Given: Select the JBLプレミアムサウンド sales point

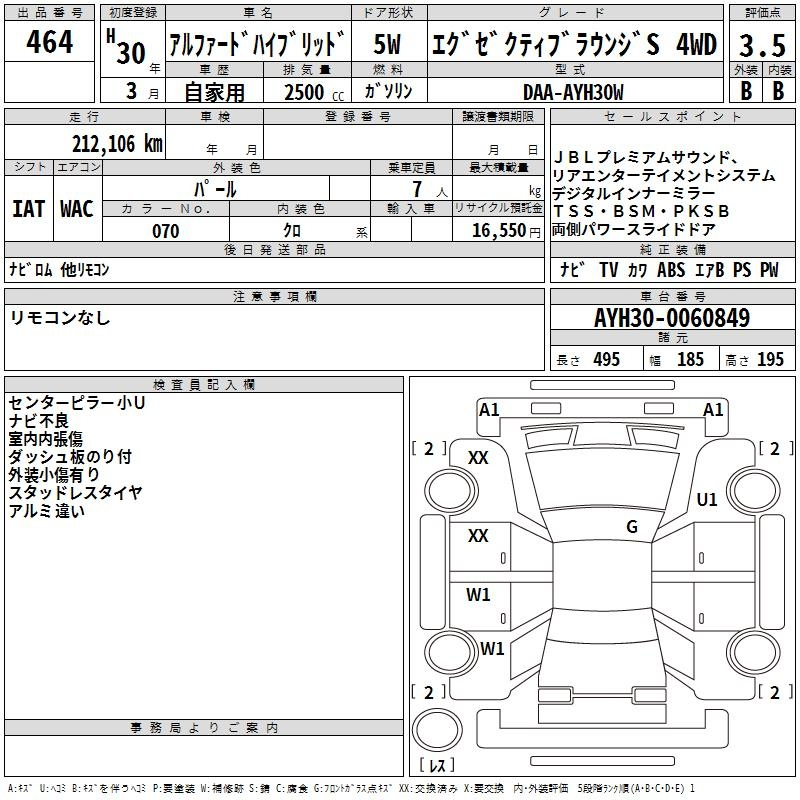Looking at the screenshot, I should point(645,157).
